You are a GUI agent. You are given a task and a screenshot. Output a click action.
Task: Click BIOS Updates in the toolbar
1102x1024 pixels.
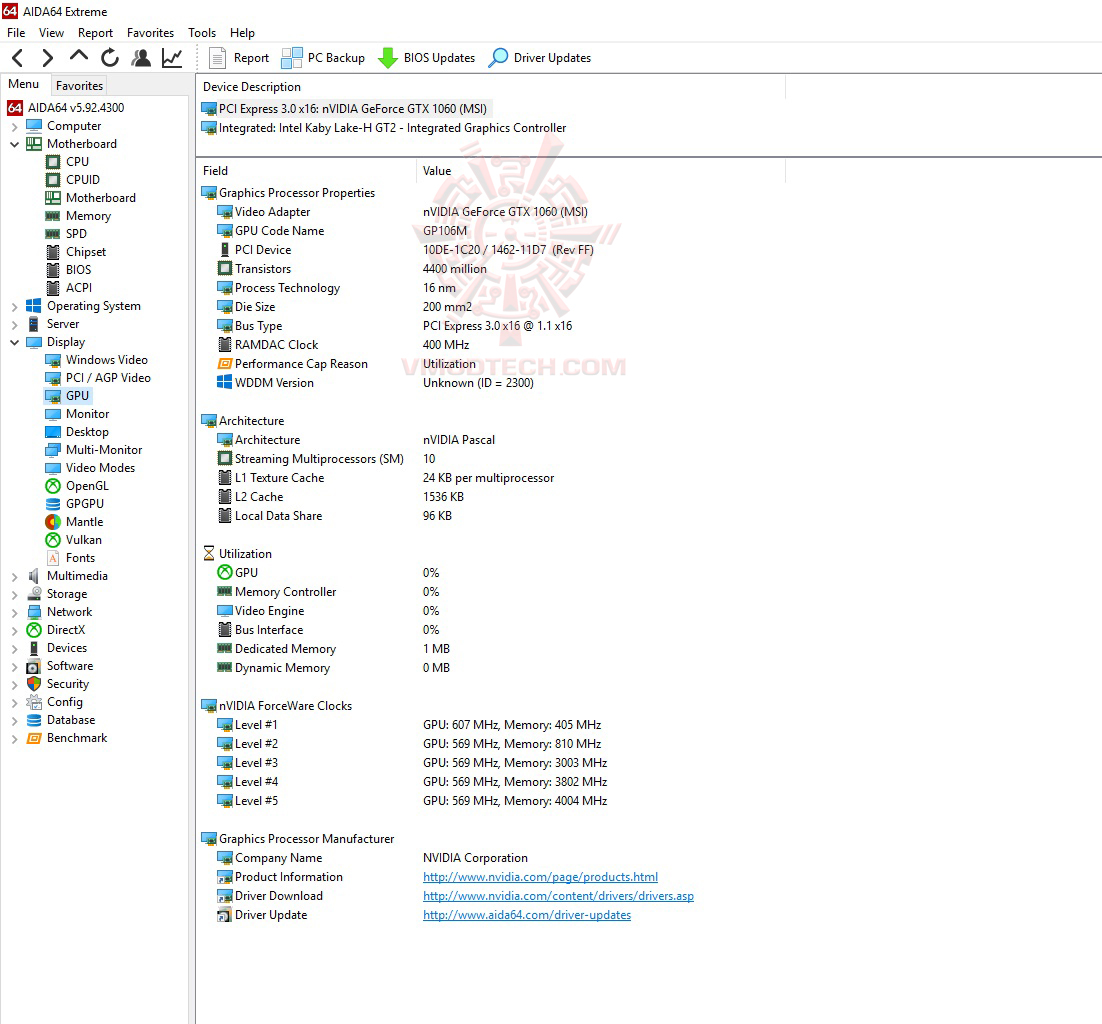pos(427,58)
